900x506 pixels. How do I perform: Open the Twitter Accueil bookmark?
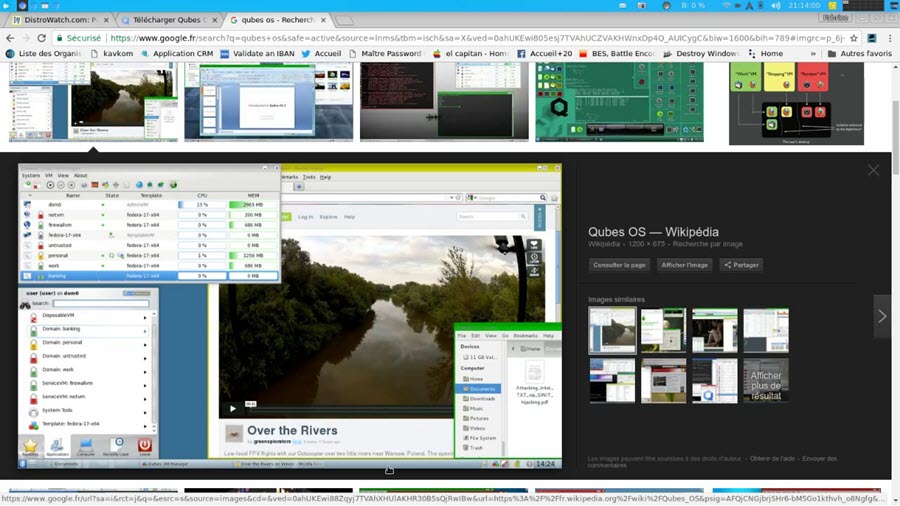pyautogui.click(x=321, y=53)
